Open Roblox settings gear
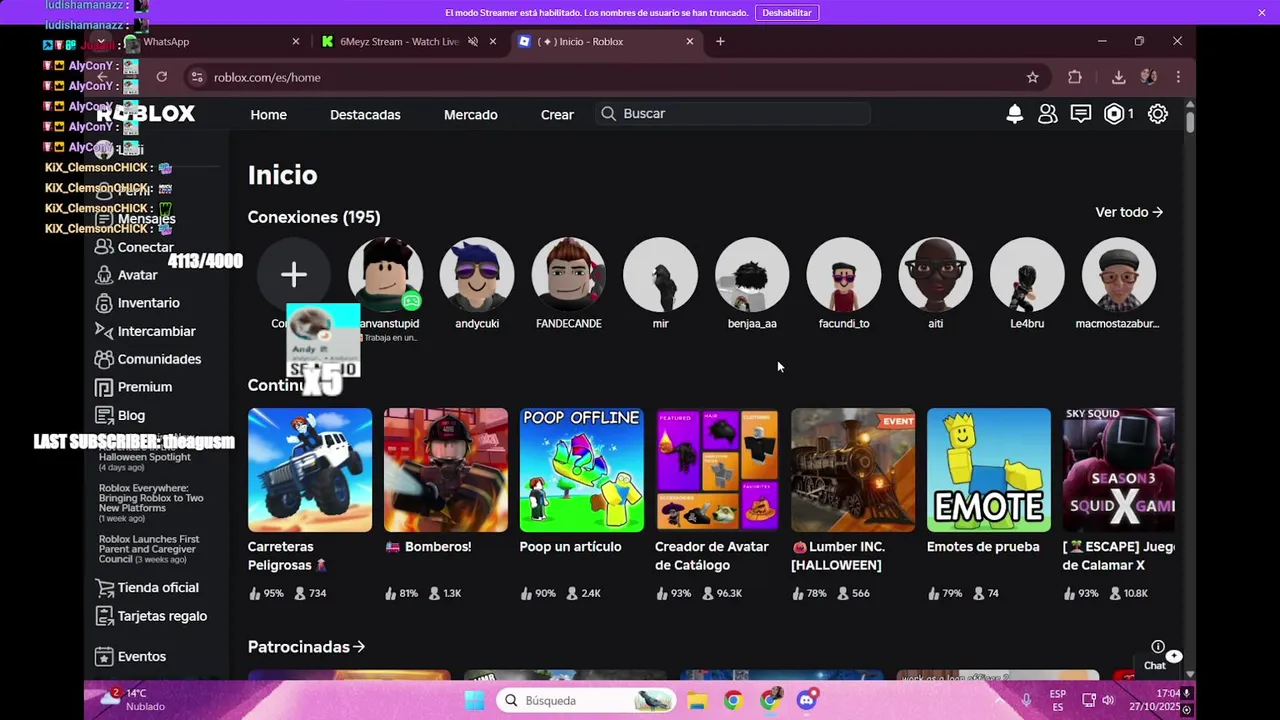This screenshot has width=1280, height=720. 1158,114
